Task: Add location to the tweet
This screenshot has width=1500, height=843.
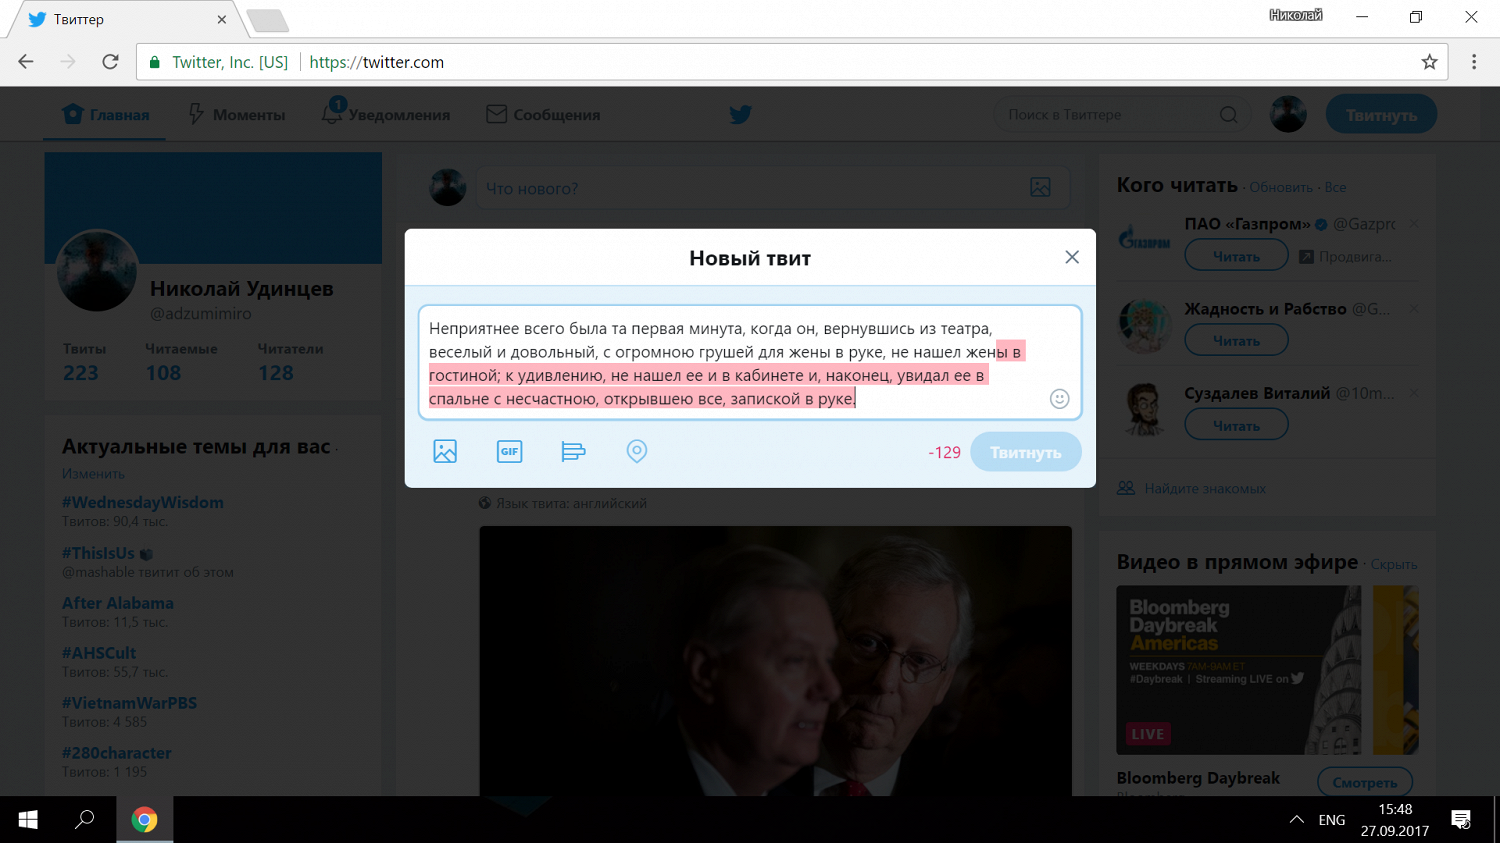Action: 637,452
